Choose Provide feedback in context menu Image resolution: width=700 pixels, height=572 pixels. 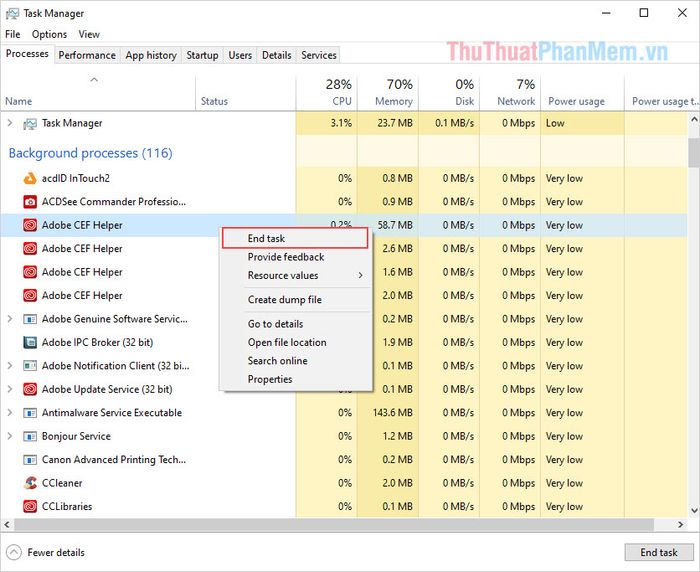click(295, 257)
